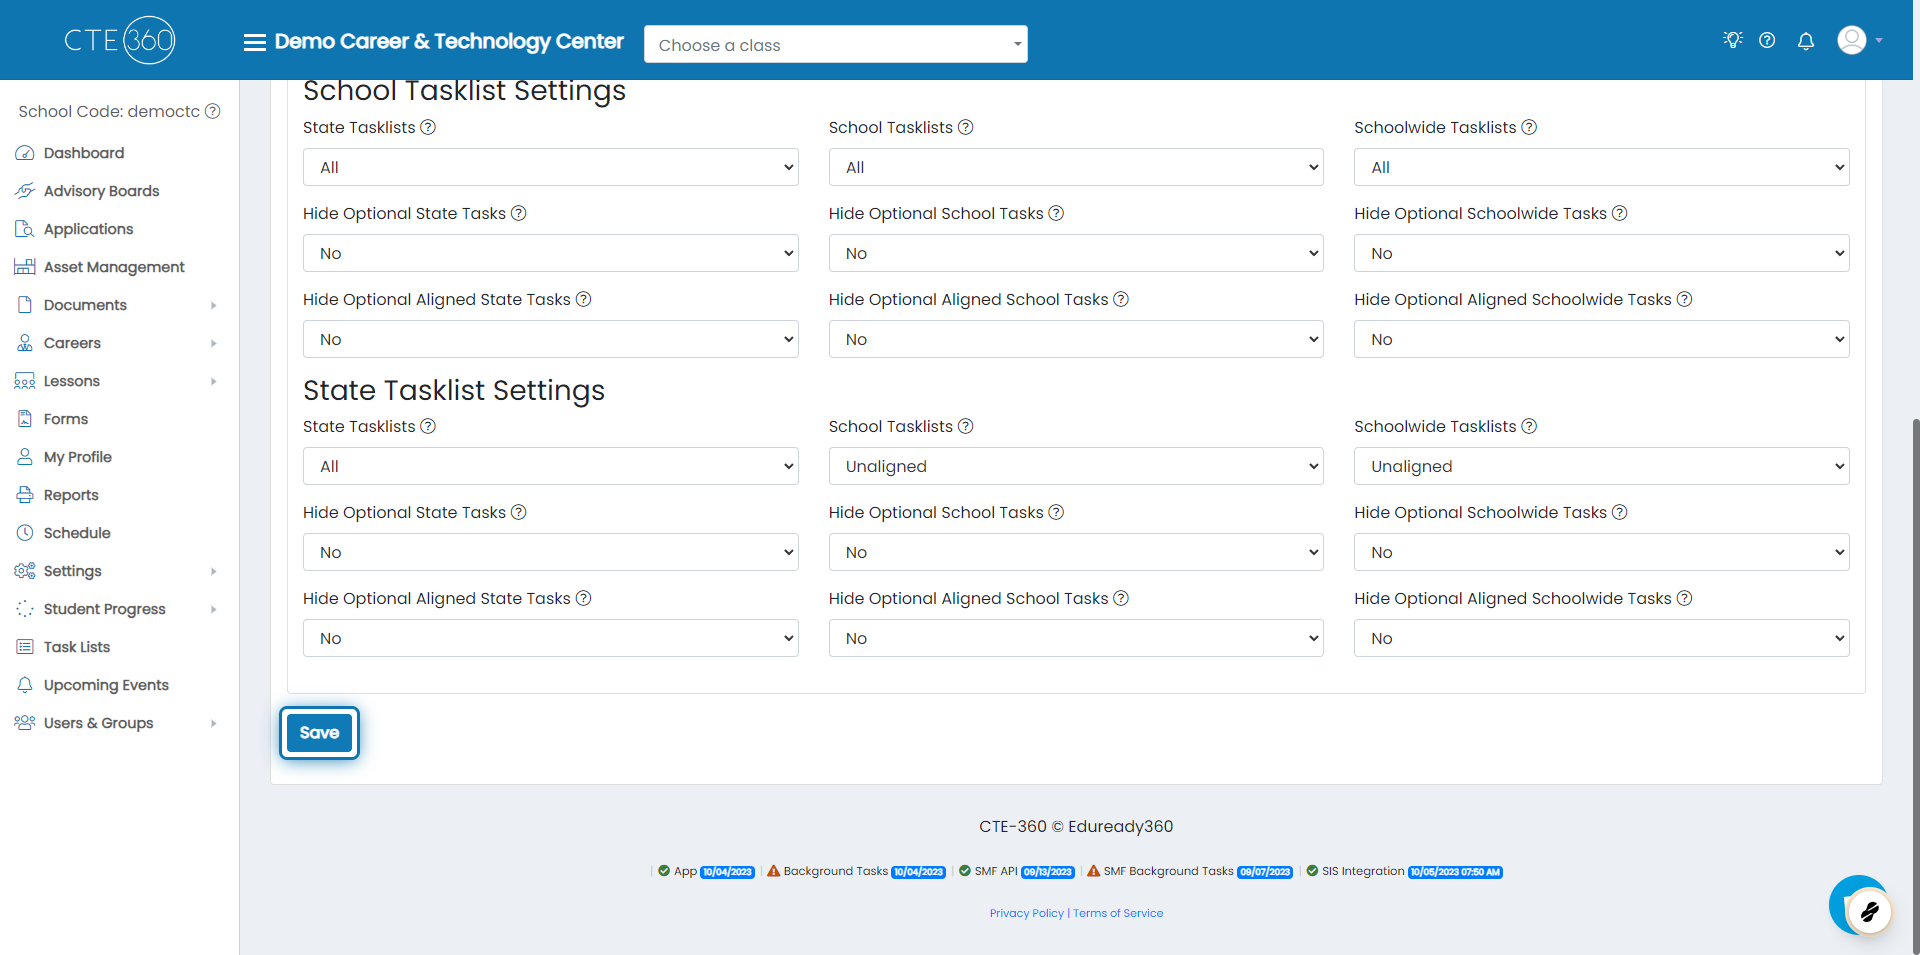Viewport: 1920px width, 955px height.
Task: Click the CTE 360 logo
Action: (x=120, y=40)
